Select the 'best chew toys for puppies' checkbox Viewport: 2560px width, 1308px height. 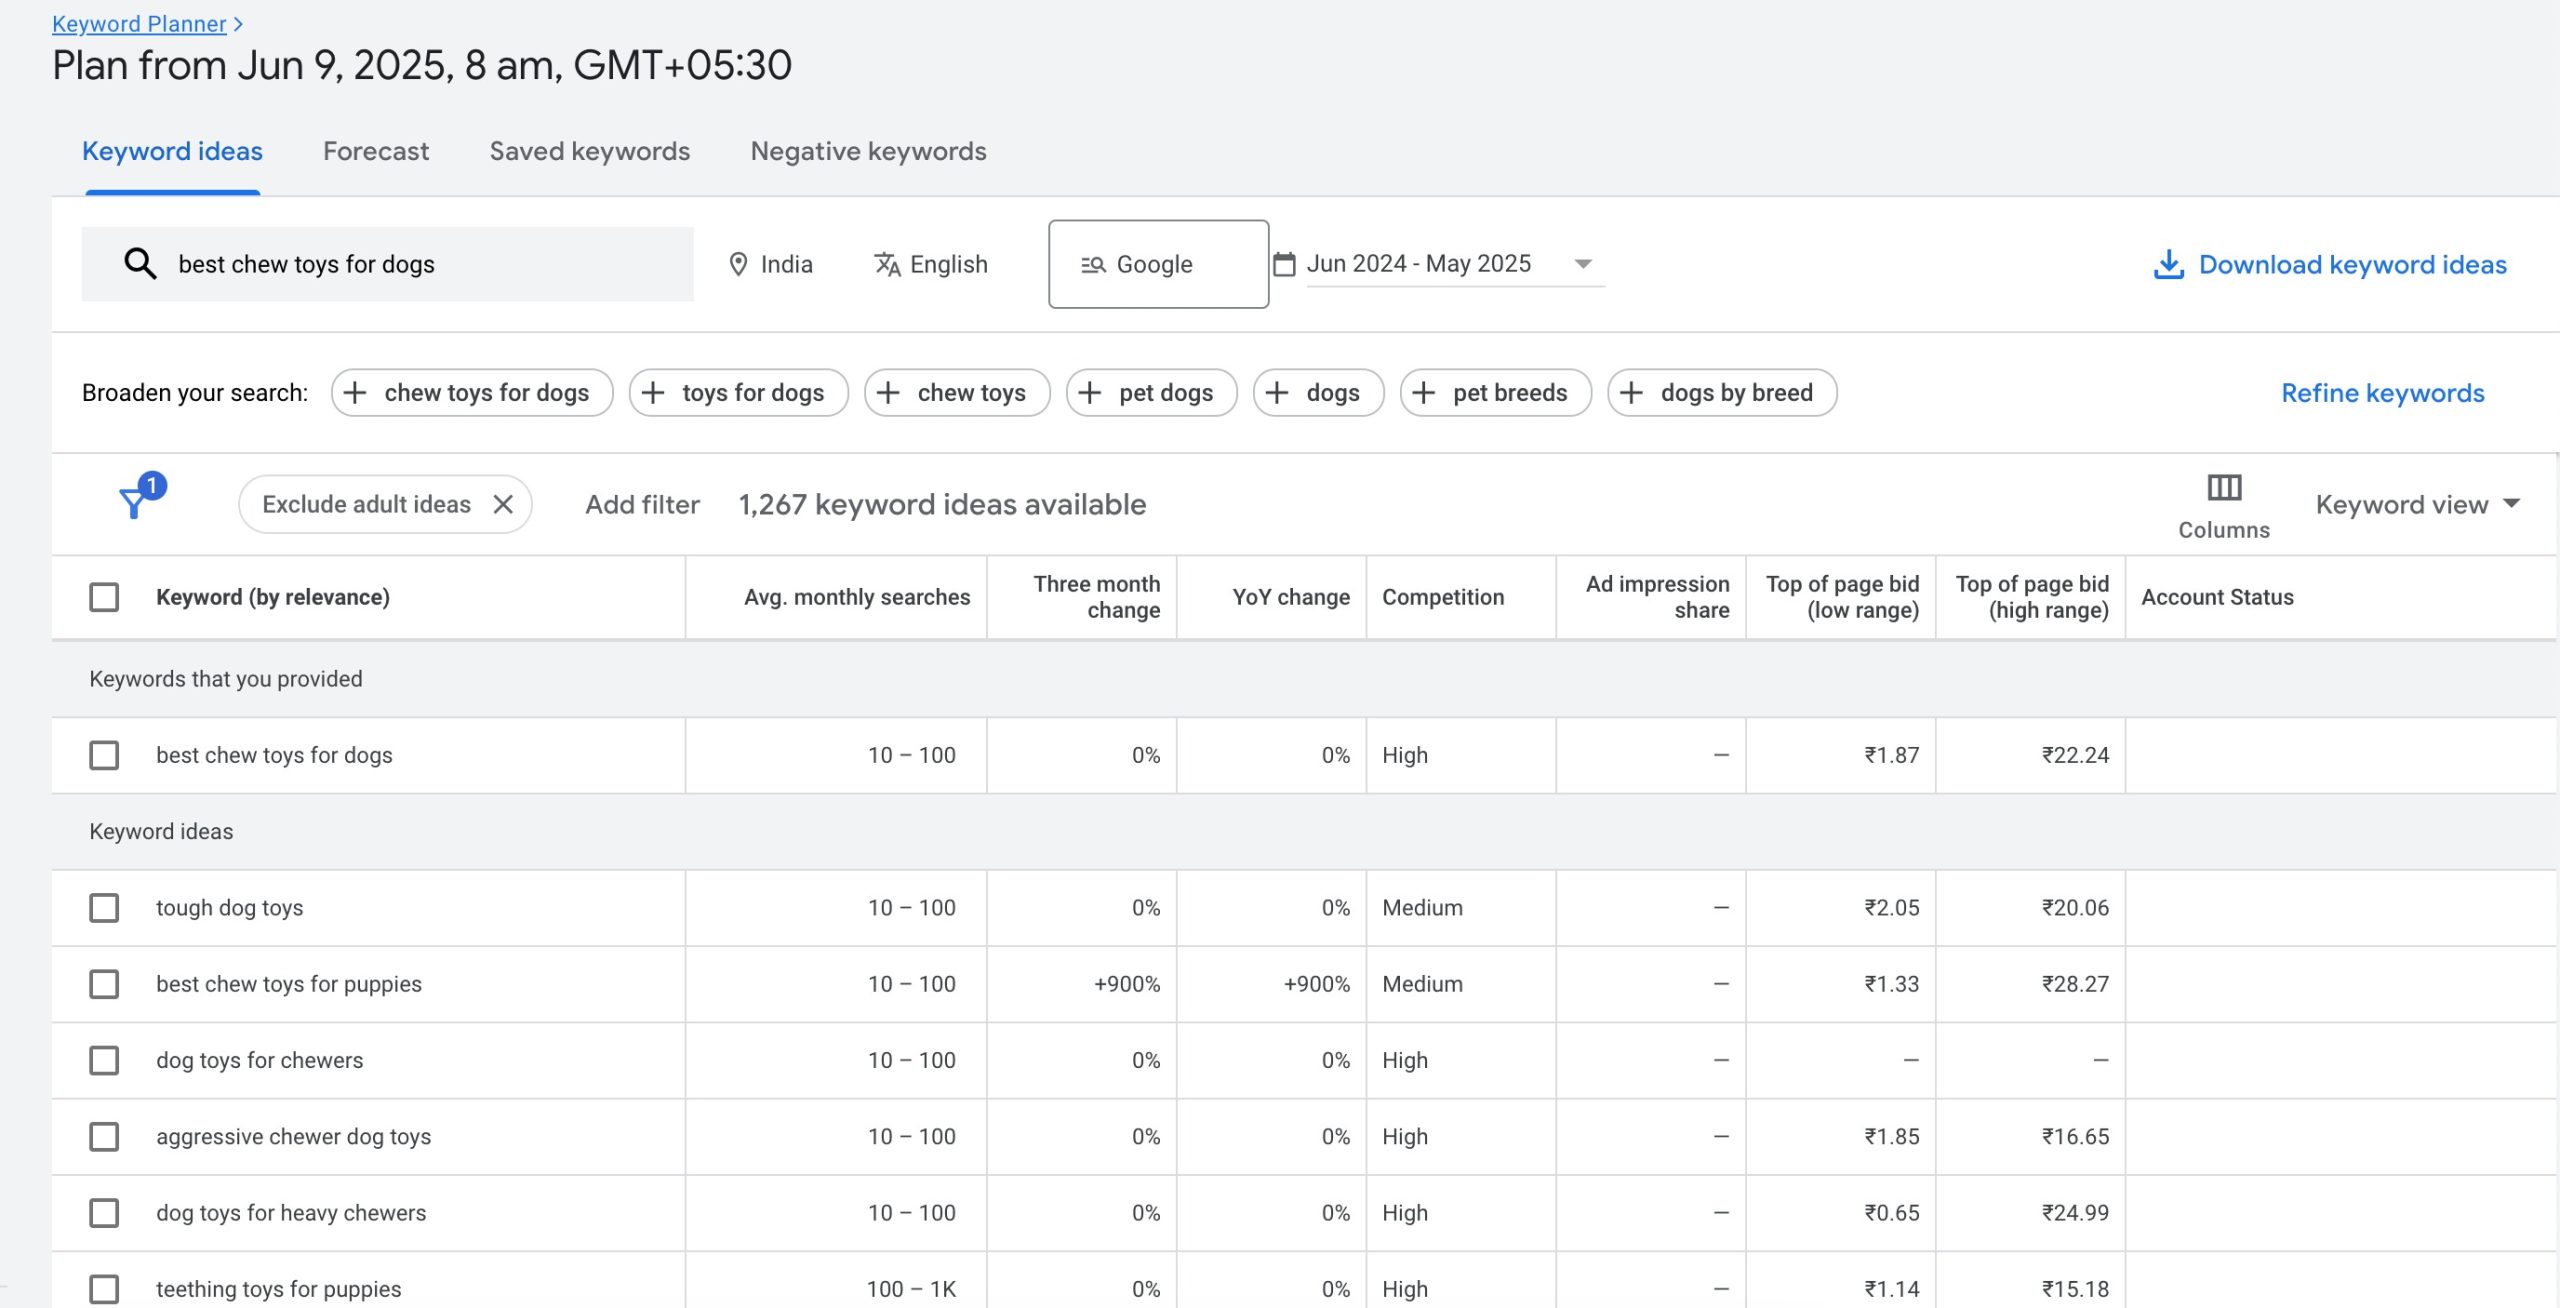point(104,984)
